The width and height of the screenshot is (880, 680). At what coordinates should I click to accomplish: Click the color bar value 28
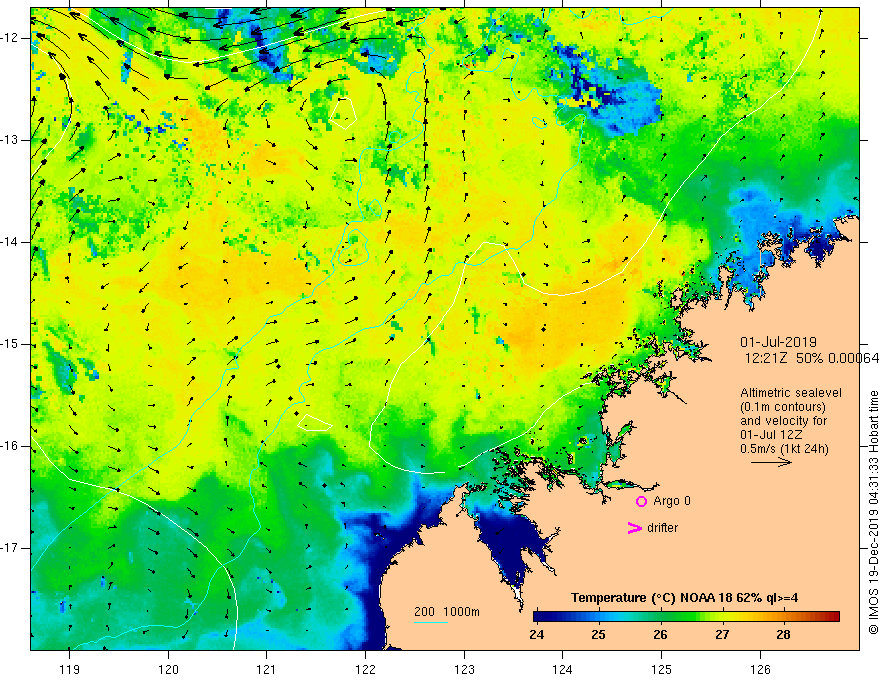[783, 635]
